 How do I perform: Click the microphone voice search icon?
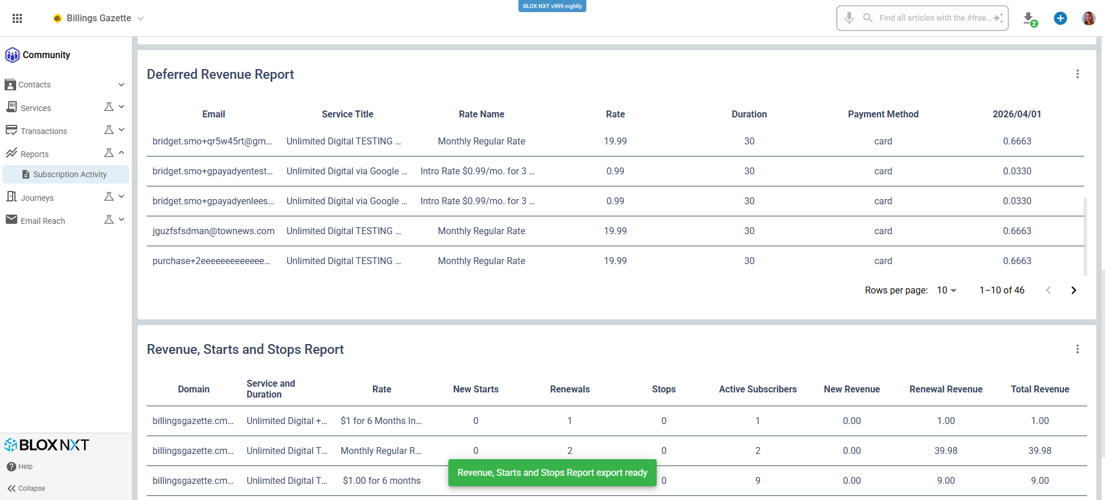850,18
